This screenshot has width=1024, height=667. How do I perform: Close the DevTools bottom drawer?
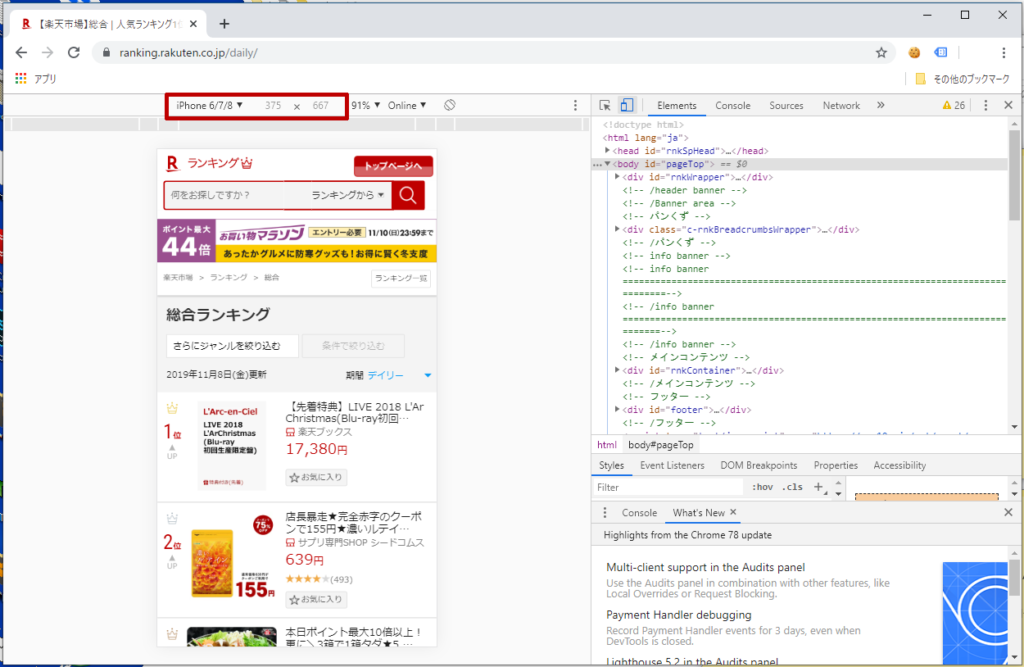[x=1008, y=513]
